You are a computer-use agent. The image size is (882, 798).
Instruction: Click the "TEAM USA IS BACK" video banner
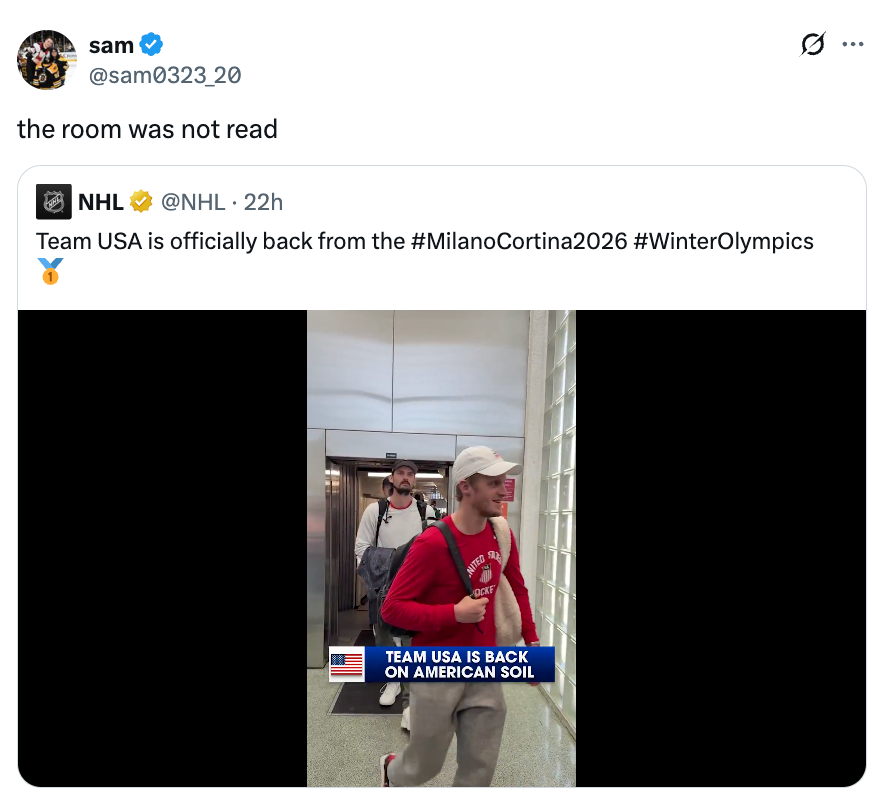pyautogui.click(x=459, y=665)
